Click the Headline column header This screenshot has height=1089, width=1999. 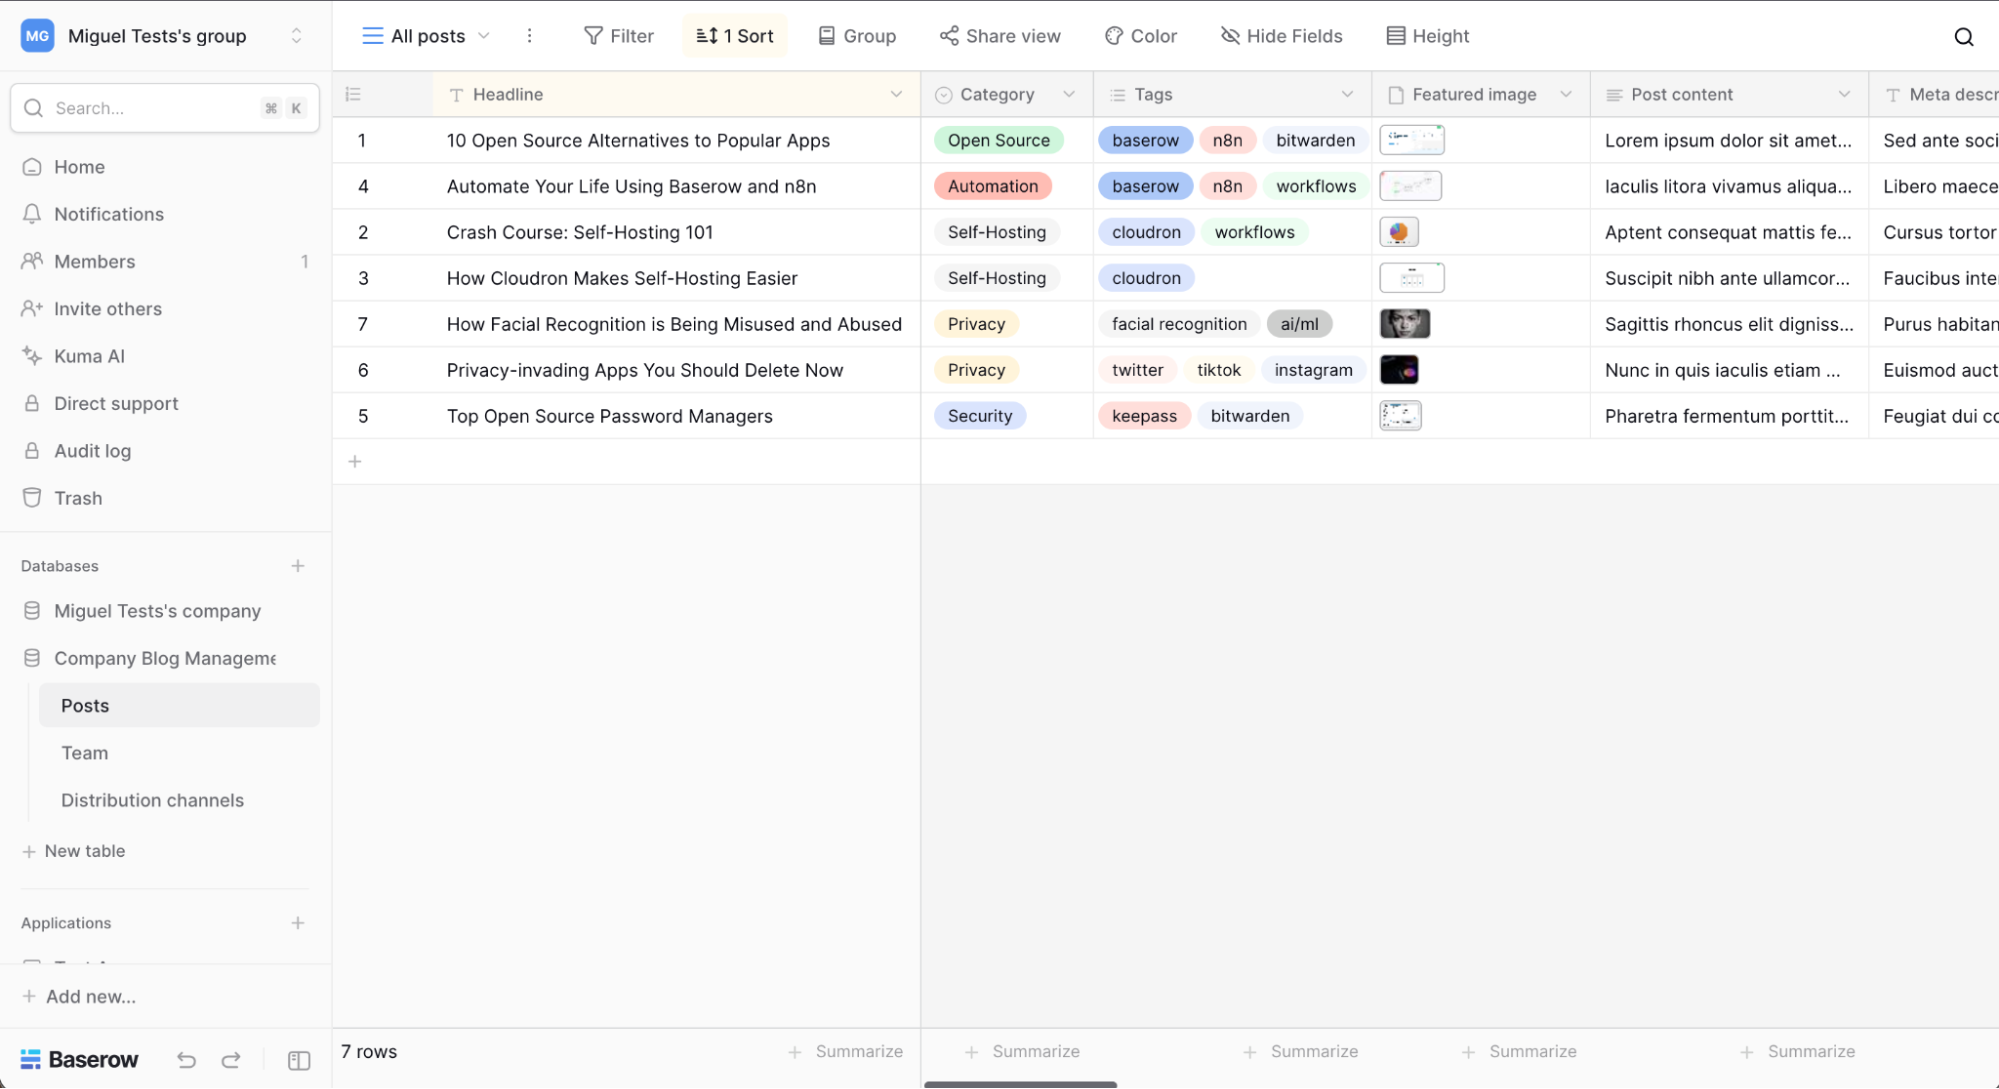click(677, 94)
